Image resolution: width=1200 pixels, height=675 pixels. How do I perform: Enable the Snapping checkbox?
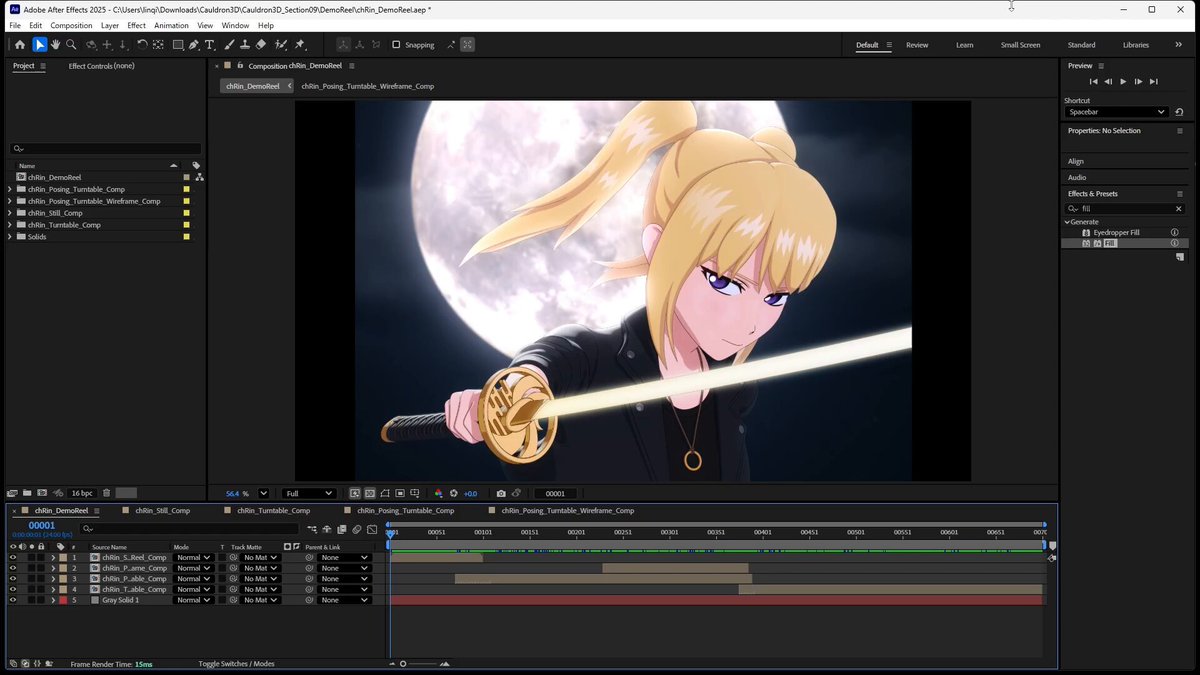coord(396,45)
